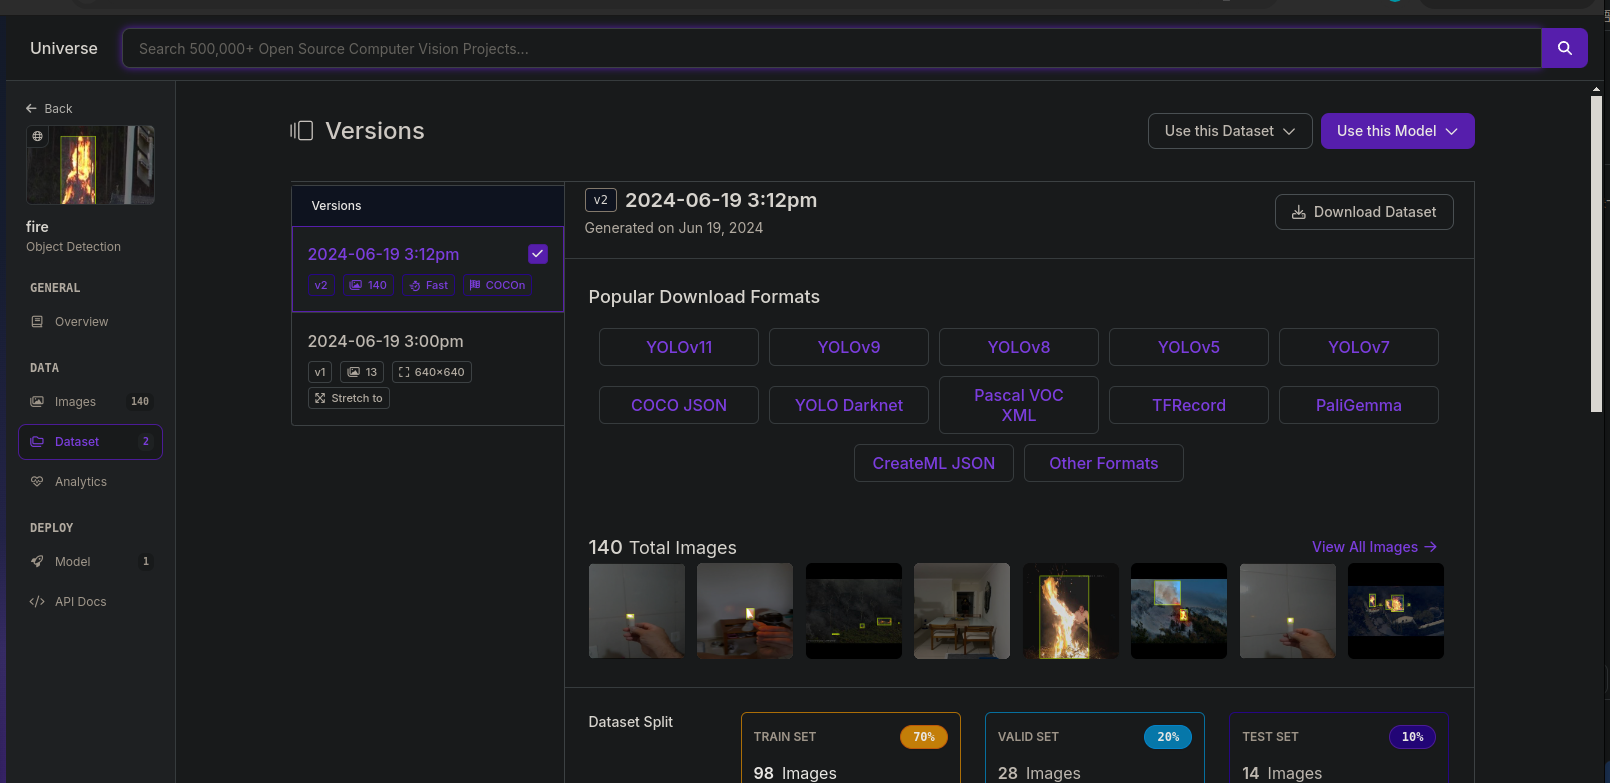Choose the YOLOv11 format
Screen dimensions: 1610x783
[x=679, y=347]
